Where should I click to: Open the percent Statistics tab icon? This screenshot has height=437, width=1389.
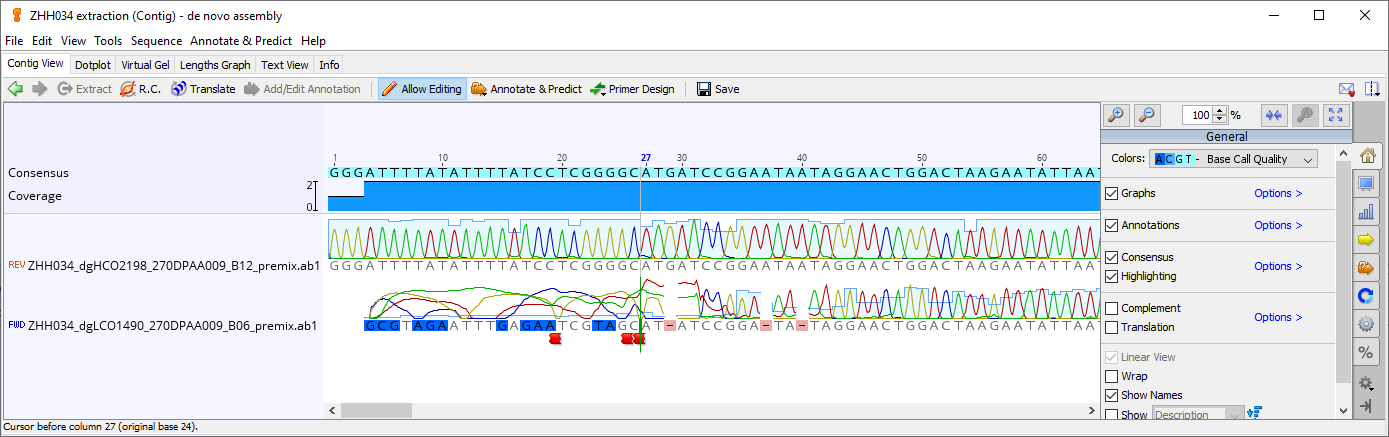tap(1366, 352)
